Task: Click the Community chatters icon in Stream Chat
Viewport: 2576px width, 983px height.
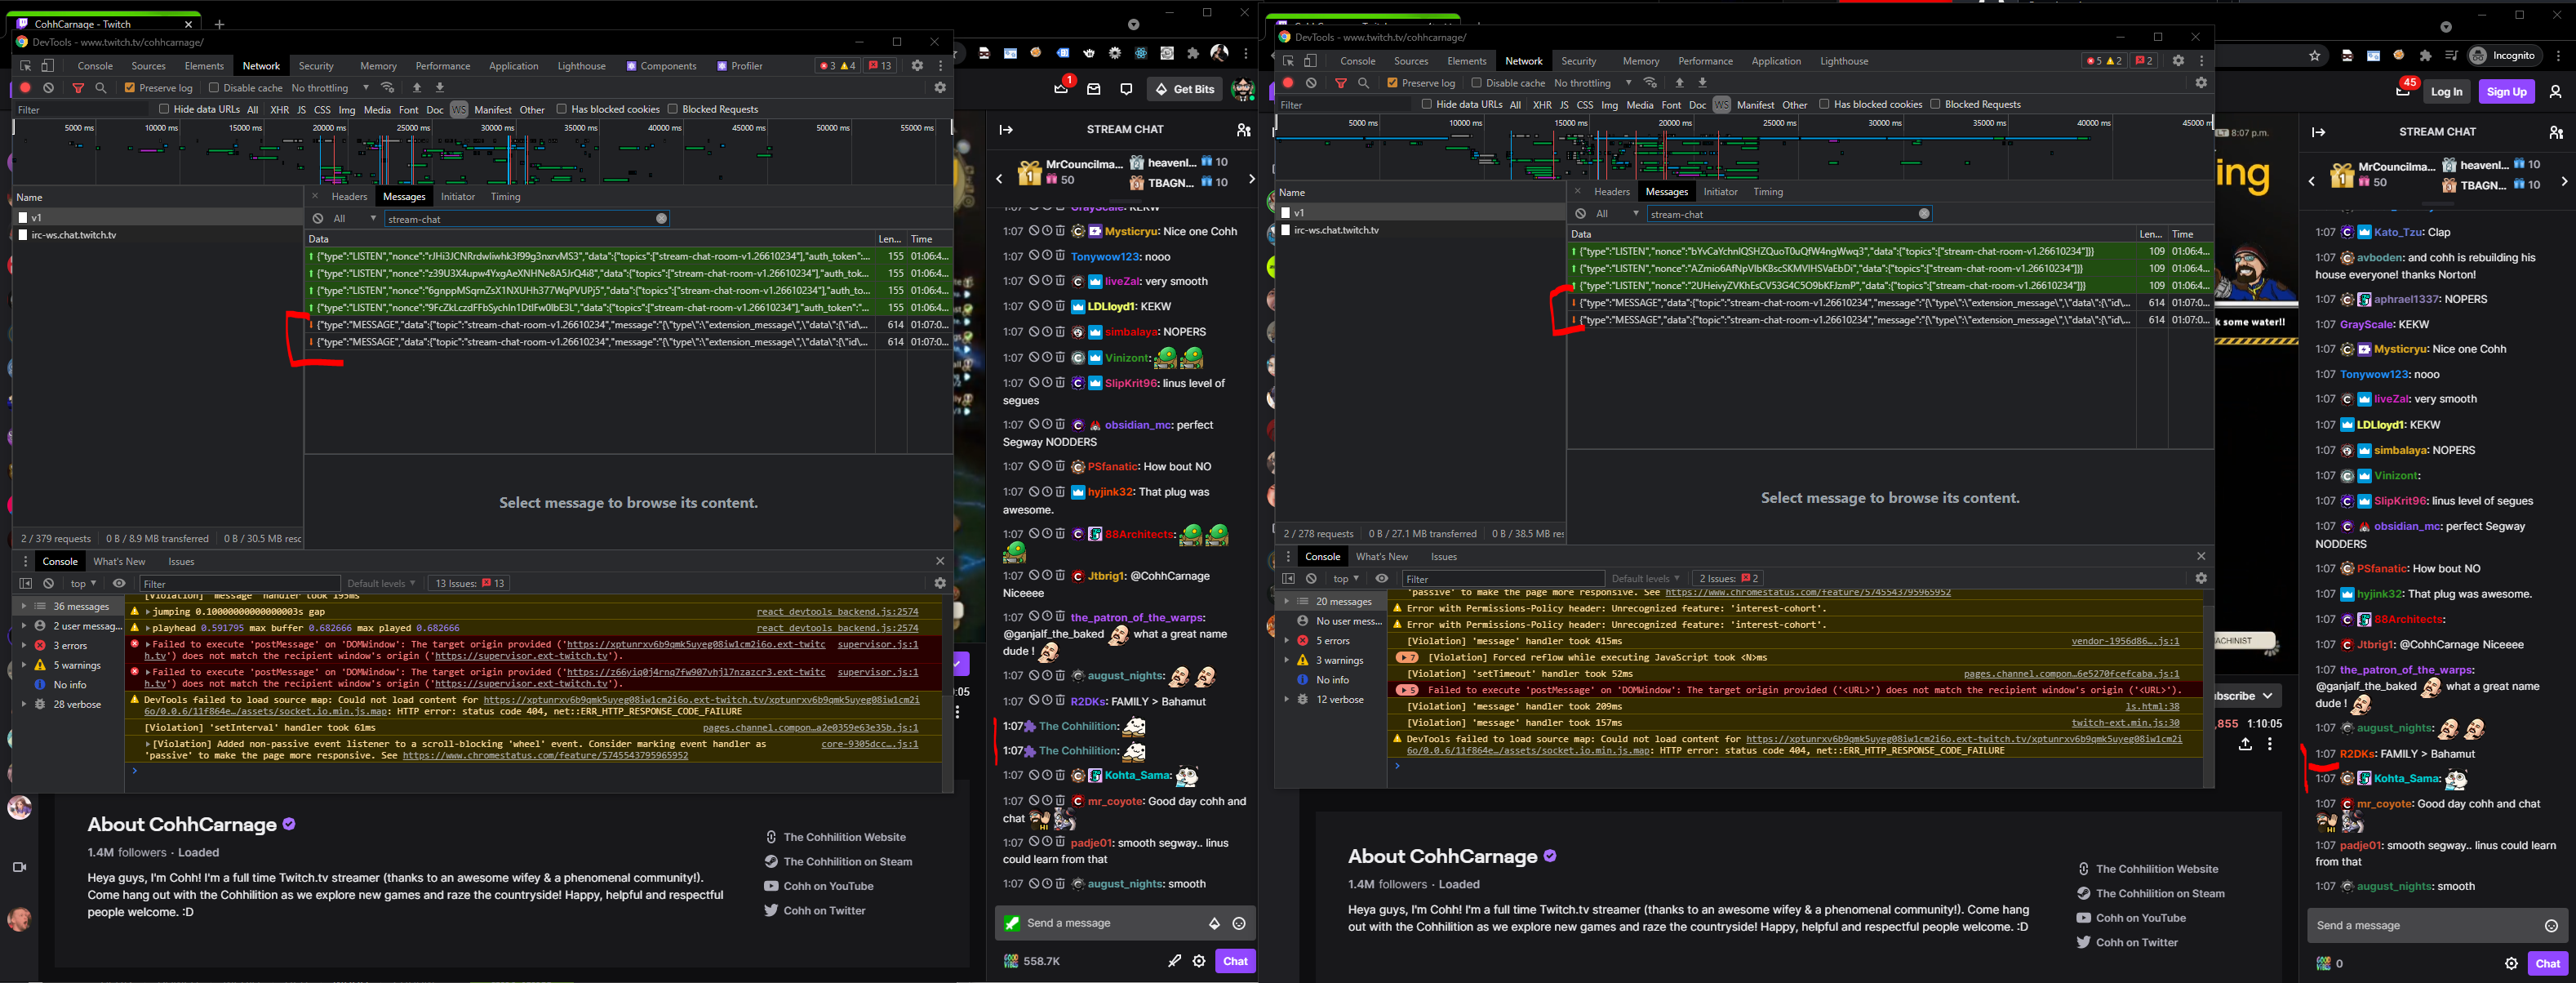Action: click(x=1243, y=129)
